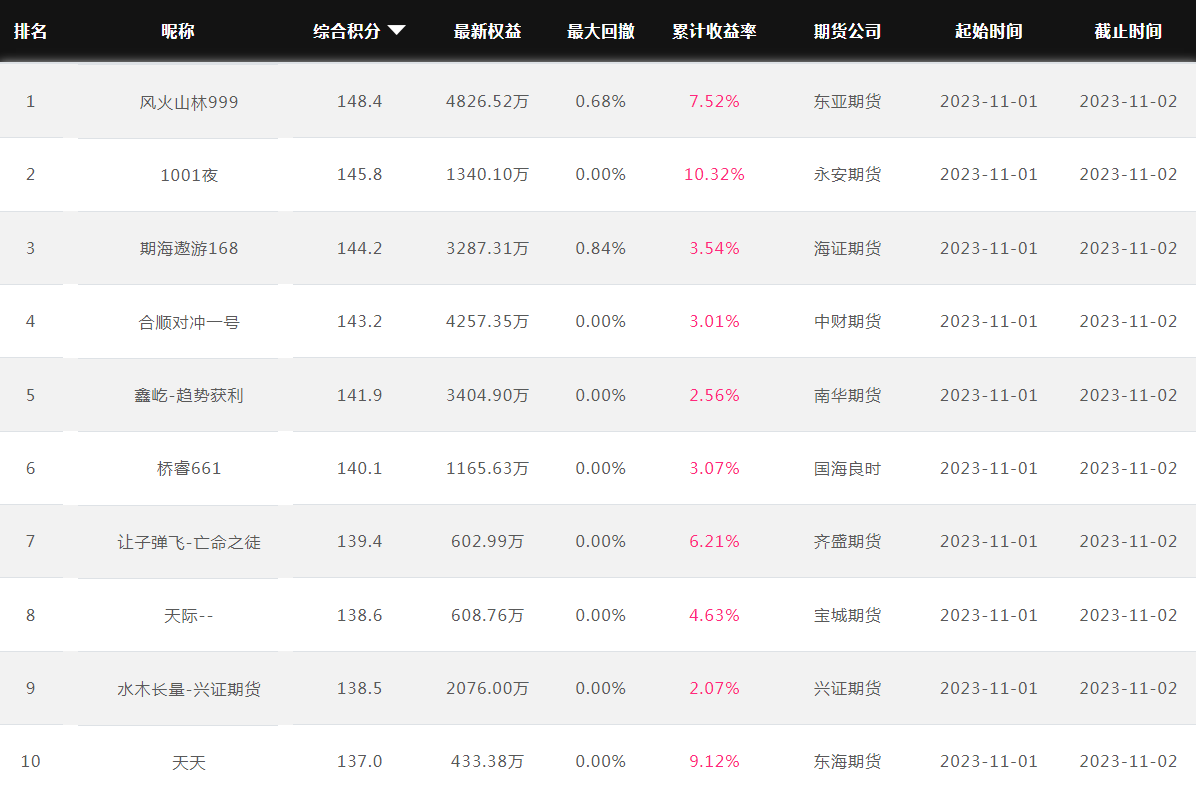Select score value 137.0
This screenshot has width=1196, height=796.
[359, 762]
